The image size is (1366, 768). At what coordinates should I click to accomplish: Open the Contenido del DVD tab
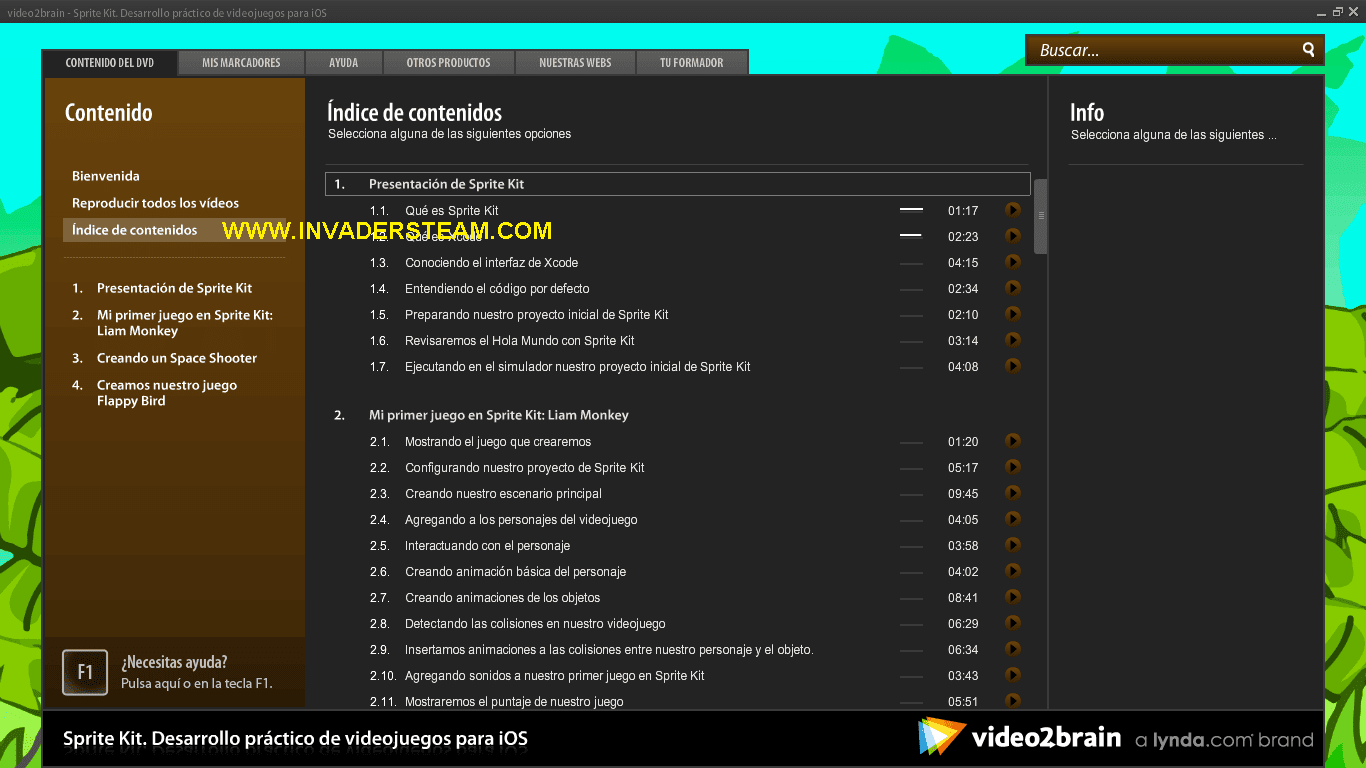coord(110,62)
